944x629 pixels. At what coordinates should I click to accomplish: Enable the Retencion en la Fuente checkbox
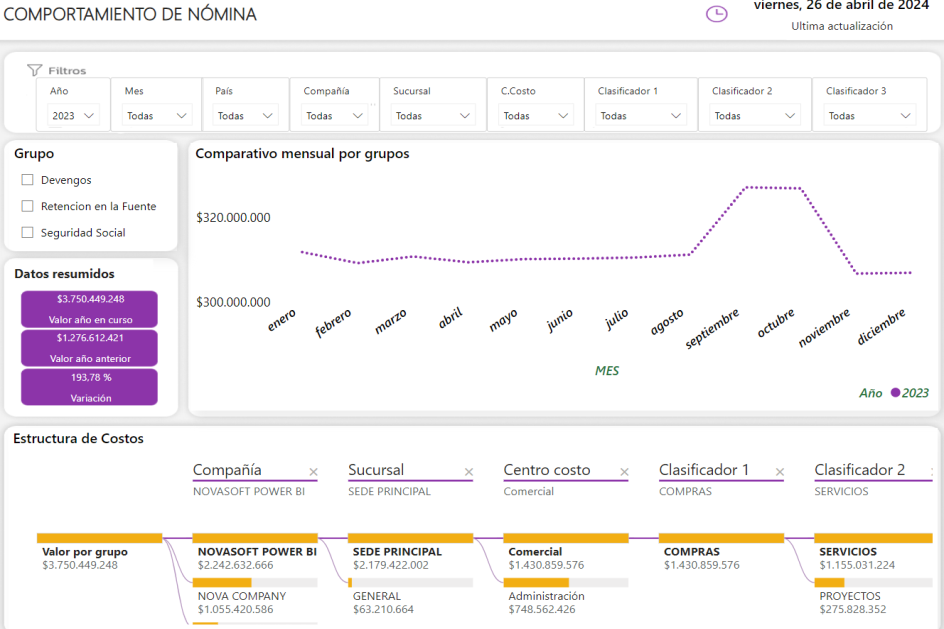coord(28,206)
